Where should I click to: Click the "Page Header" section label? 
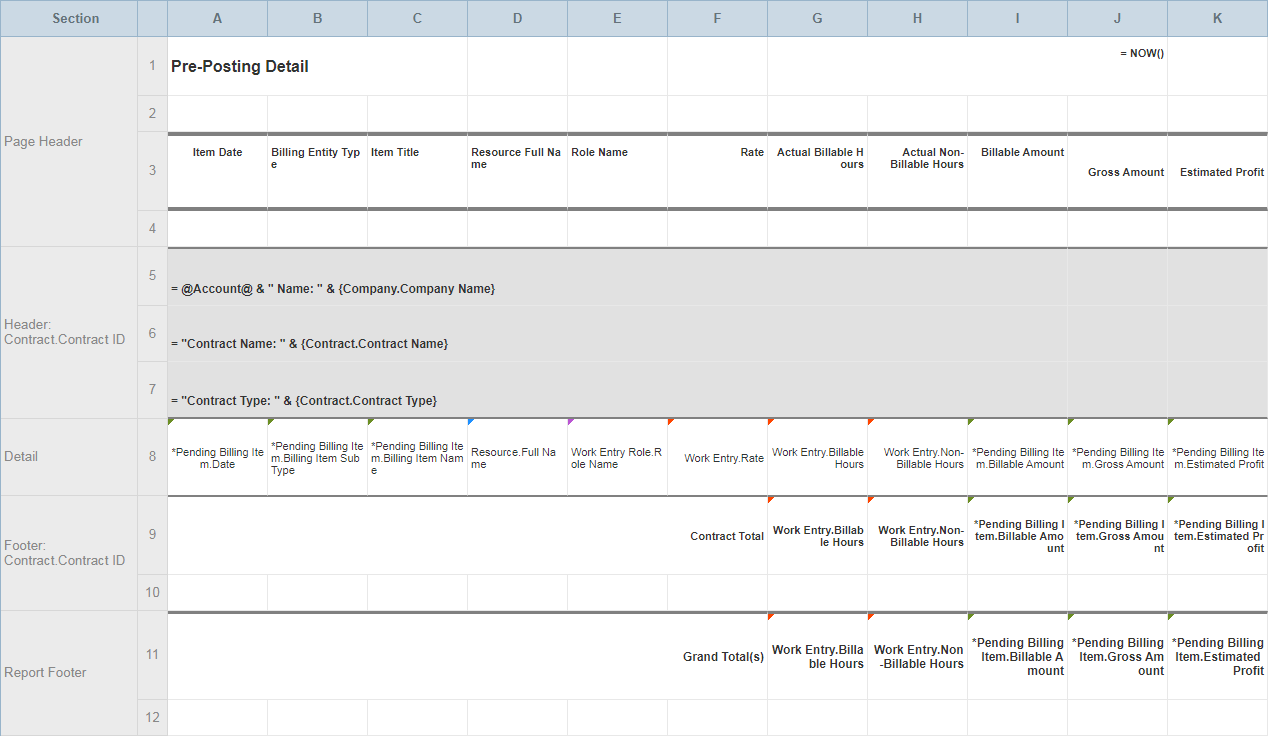[x=43, y=142]
